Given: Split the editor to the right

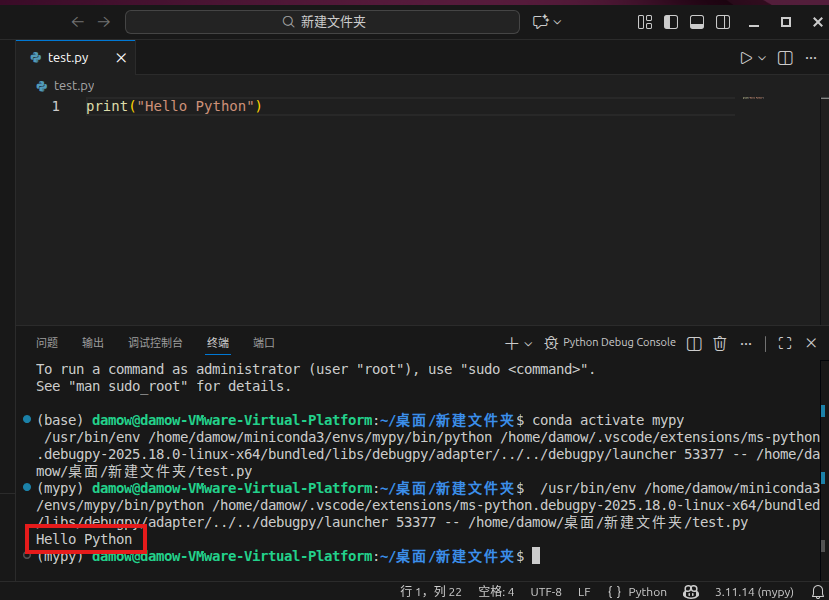Looking at the screenshot, I should (785, 58).
